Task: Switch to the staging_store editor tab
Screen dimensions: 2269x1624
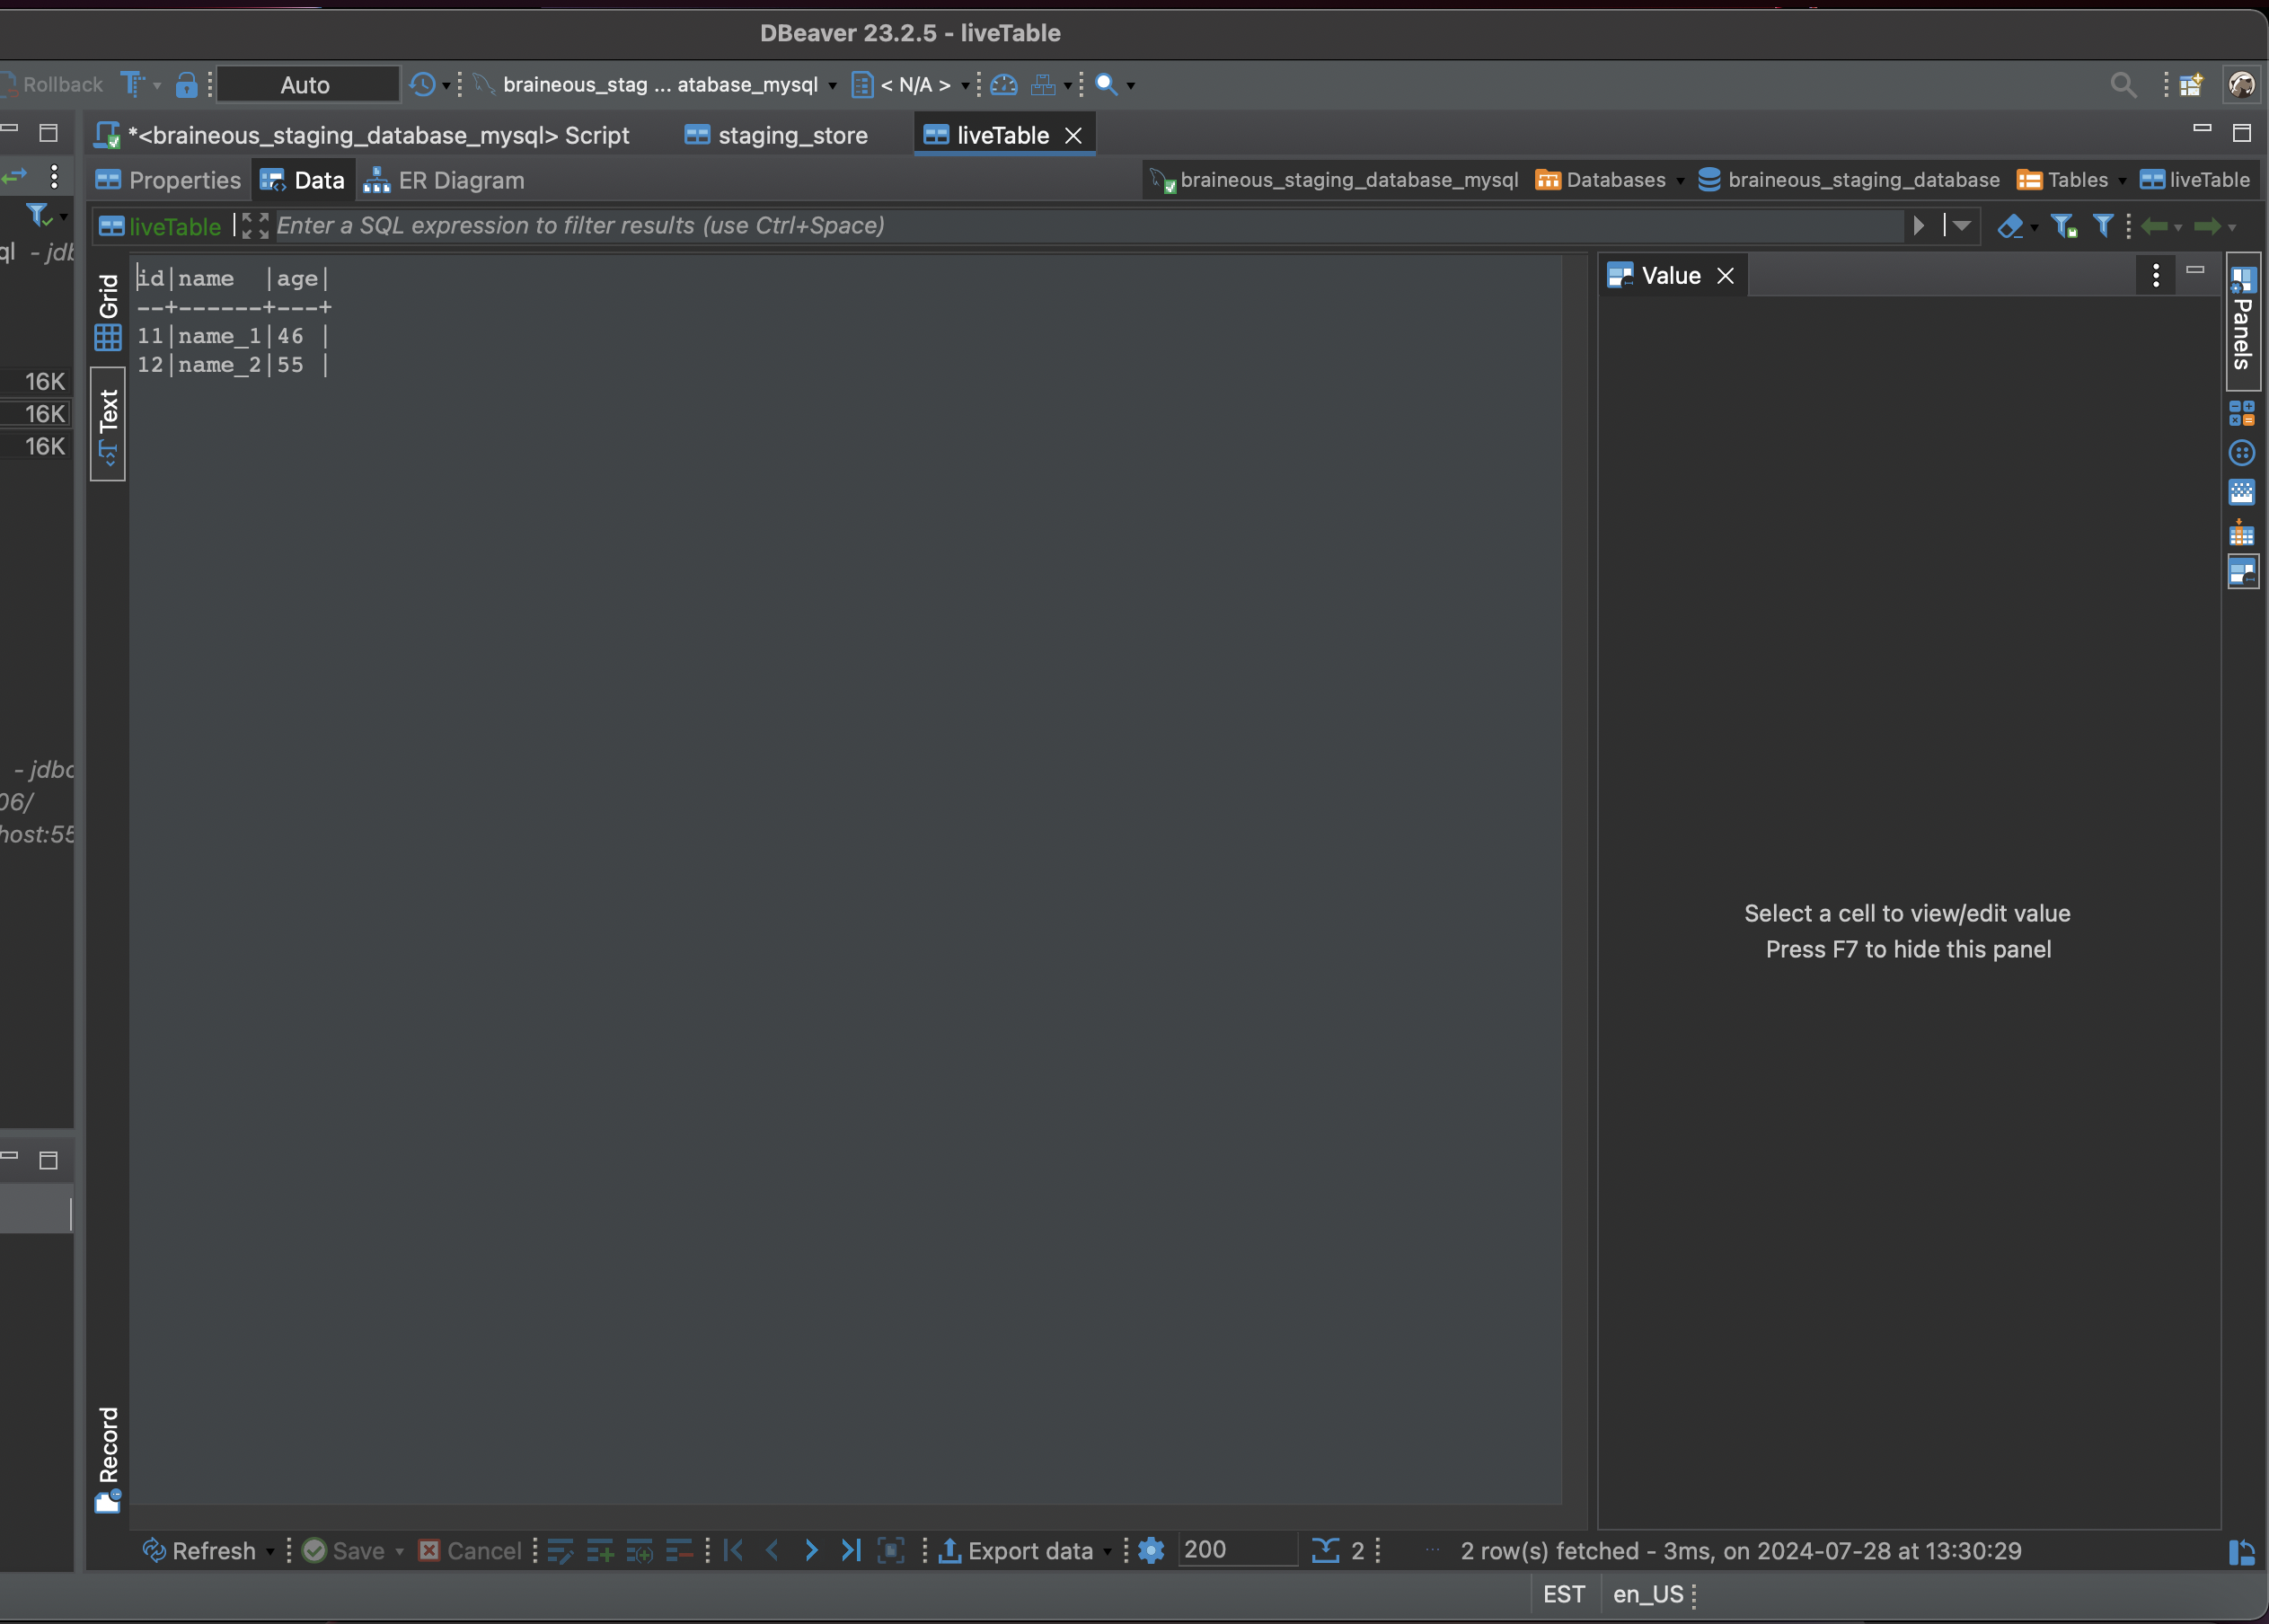Action: pyautogui.click(x=776, y=135)
